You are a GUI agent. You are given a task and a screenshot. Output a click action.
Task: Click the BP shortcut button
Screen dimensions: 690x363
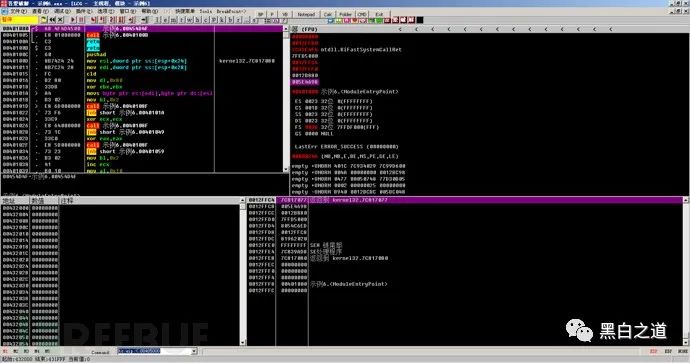pyautogui.click(x=261, y=14)
